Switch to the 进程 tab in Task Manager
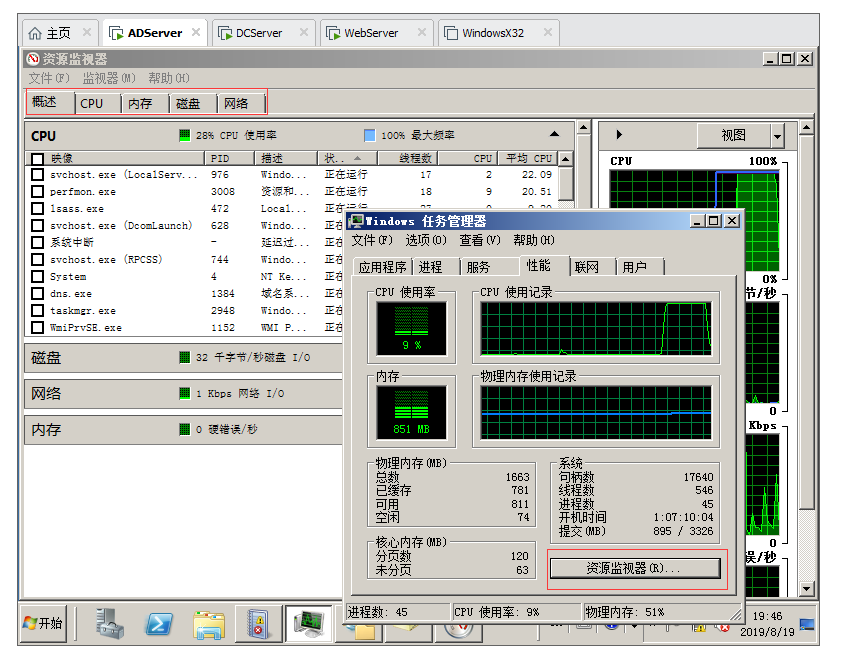Screen dimensions: 853x665 click(x=431, y=267)
